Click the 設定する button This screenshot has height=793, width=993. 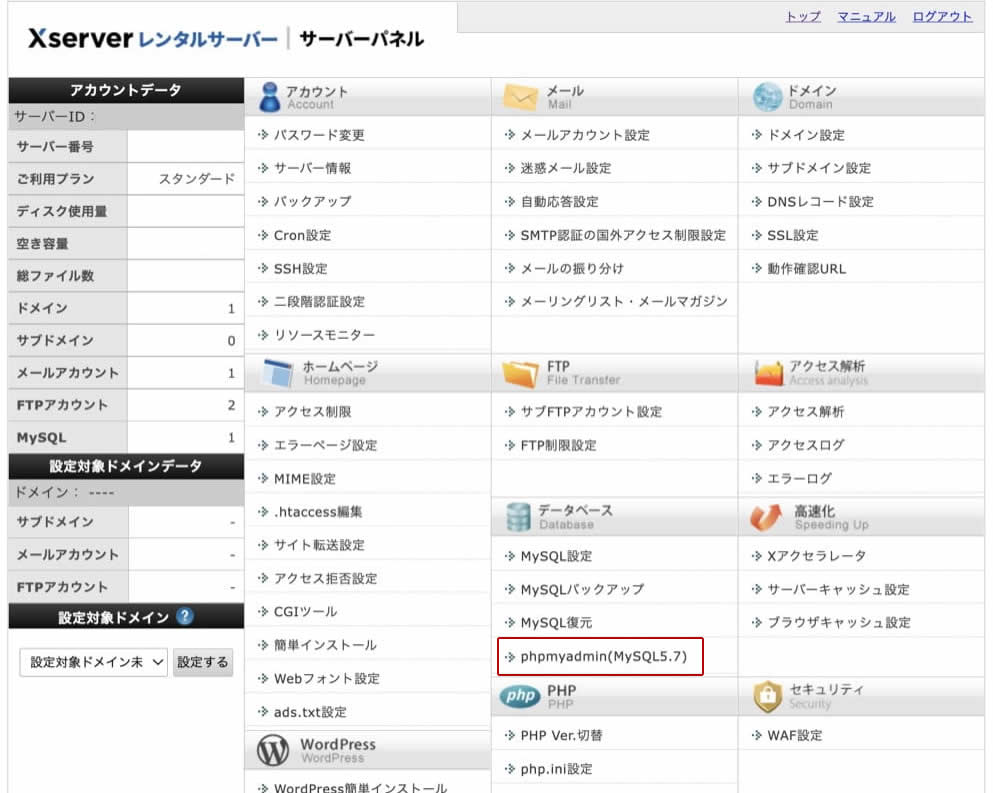pyautogui.click(x=203, y=662)
